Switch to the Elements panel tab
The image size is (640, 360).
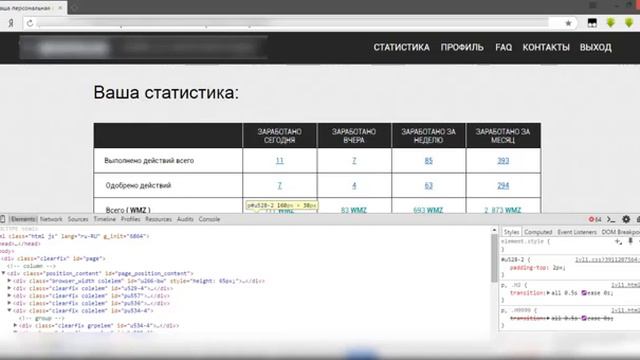(23, 219)
